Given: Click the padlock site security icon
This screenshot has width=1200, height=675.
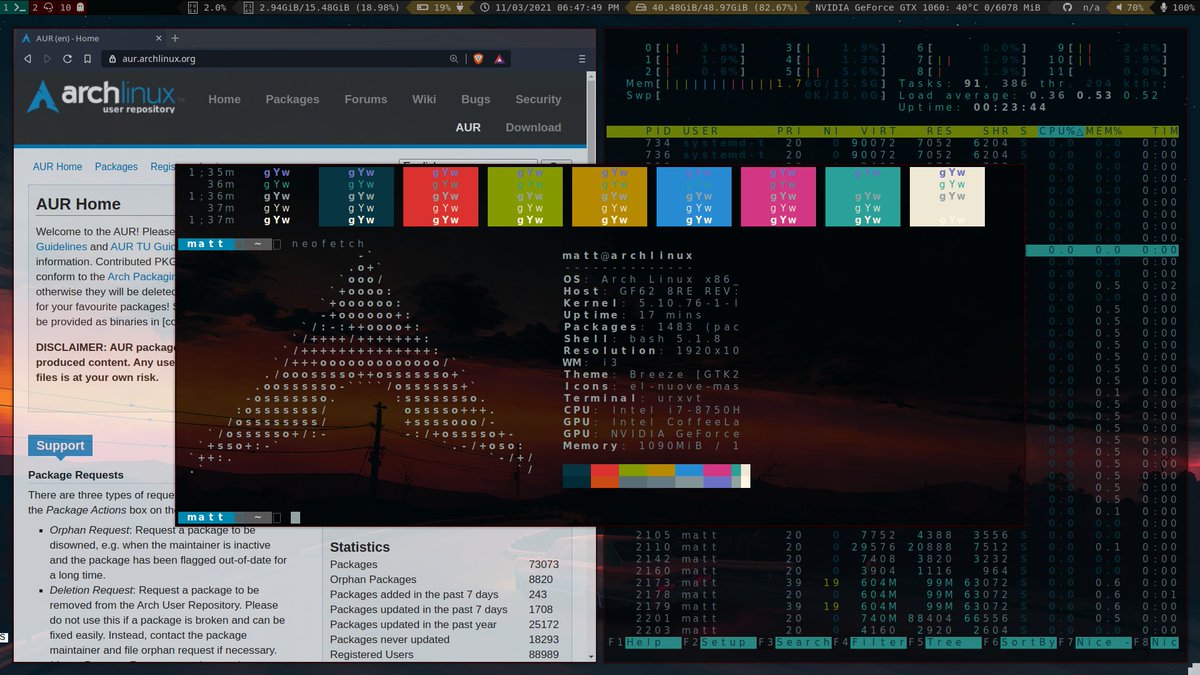Looking at the screenshot, I should coord(112,59).
